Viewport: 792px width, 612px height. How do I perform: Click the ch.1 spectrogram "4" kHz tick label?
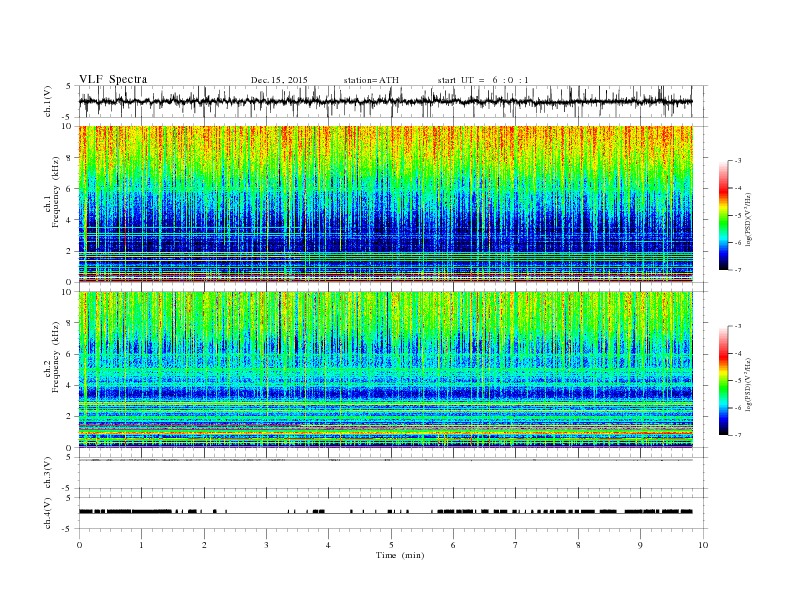point(70,220)
